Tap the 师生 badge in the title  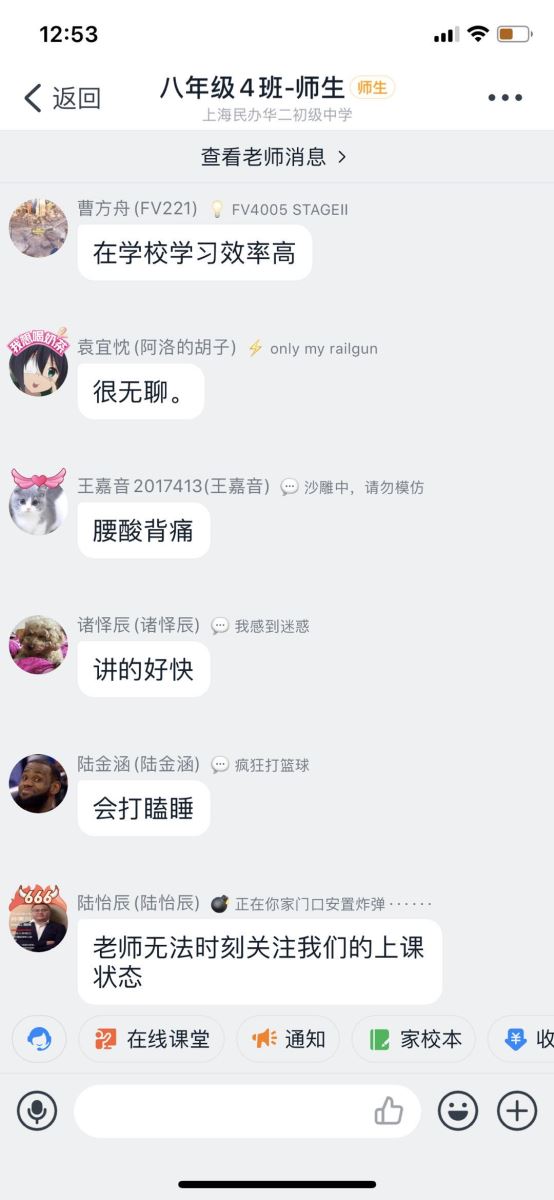[x=372, y=88]
